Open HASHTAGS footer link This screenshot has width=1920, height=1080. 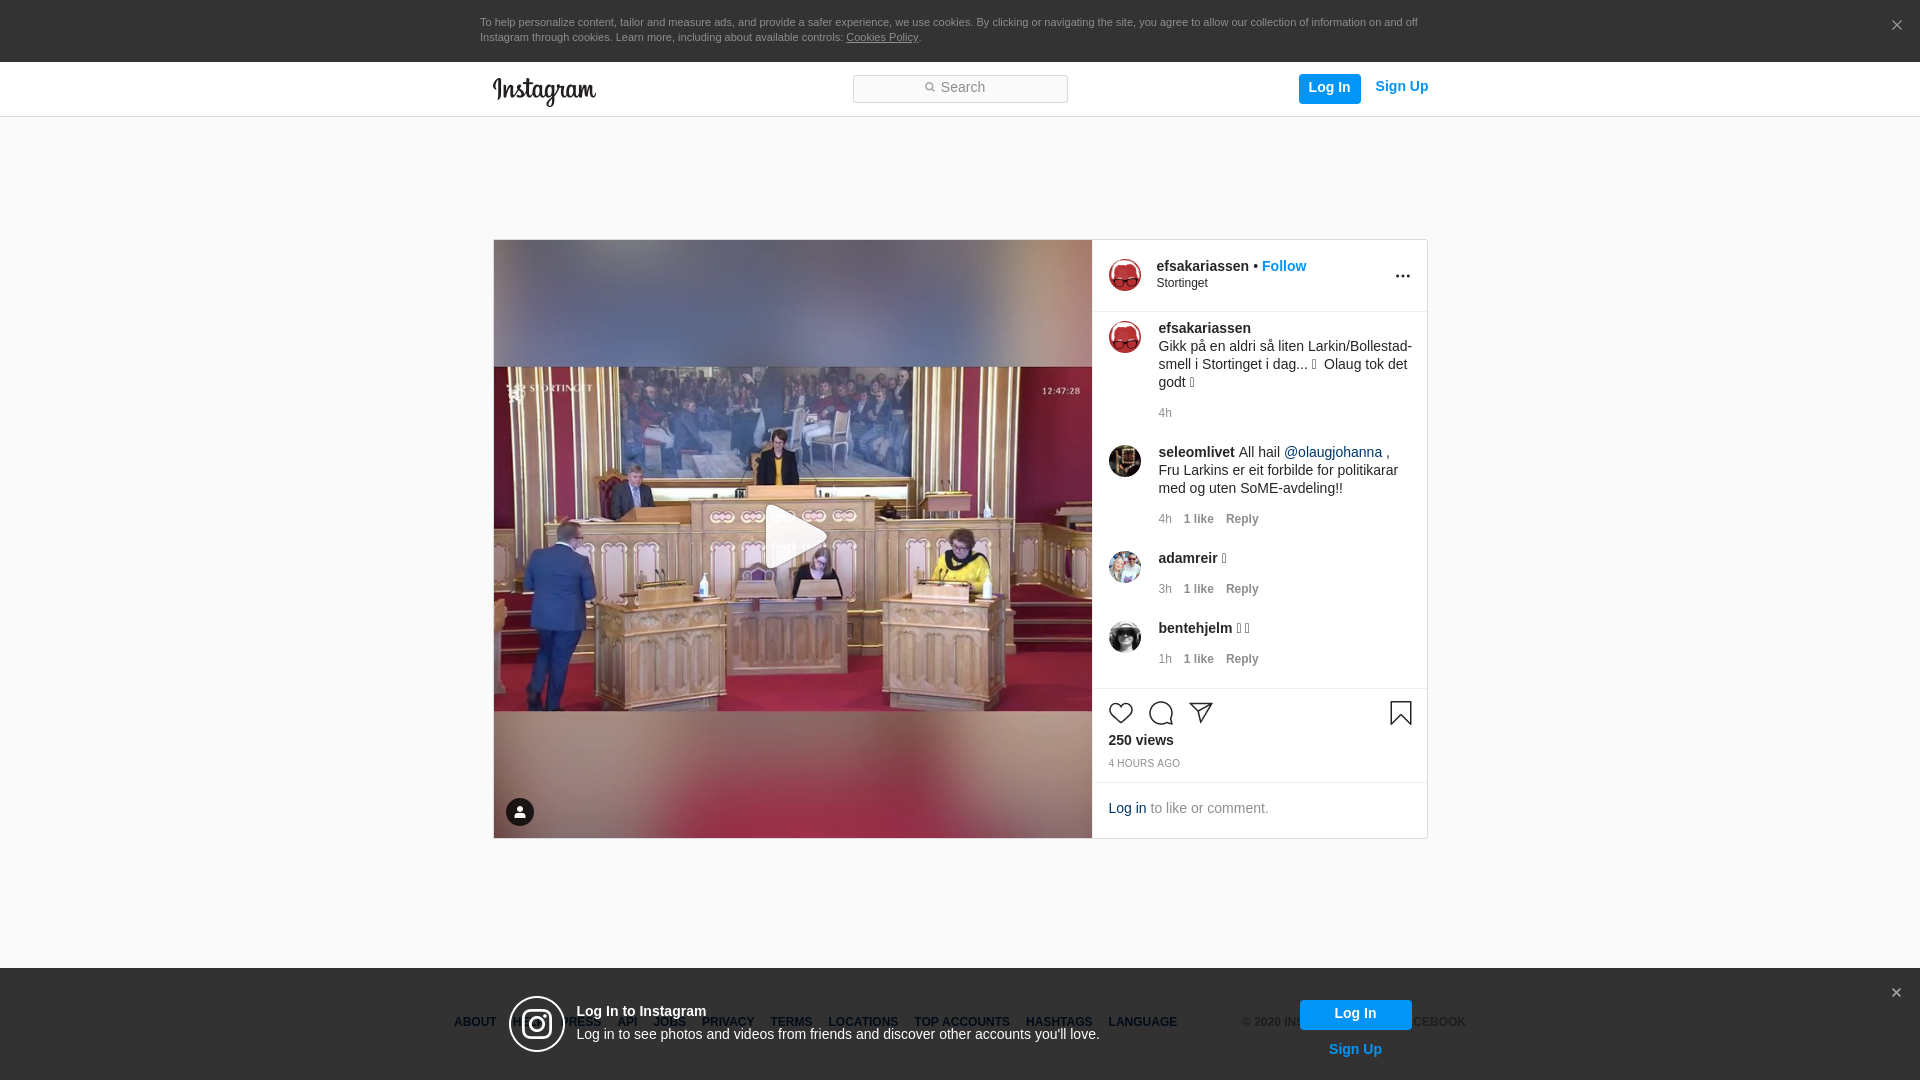click(1059, 1022)
